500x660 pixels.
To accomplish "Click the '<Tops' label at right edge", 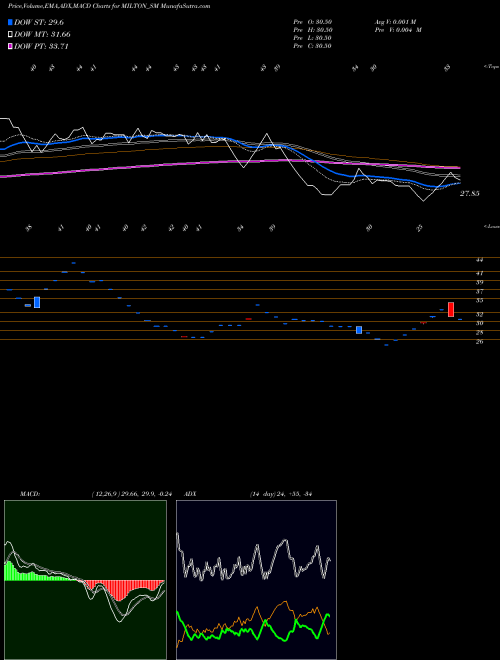I will point(491,67).
